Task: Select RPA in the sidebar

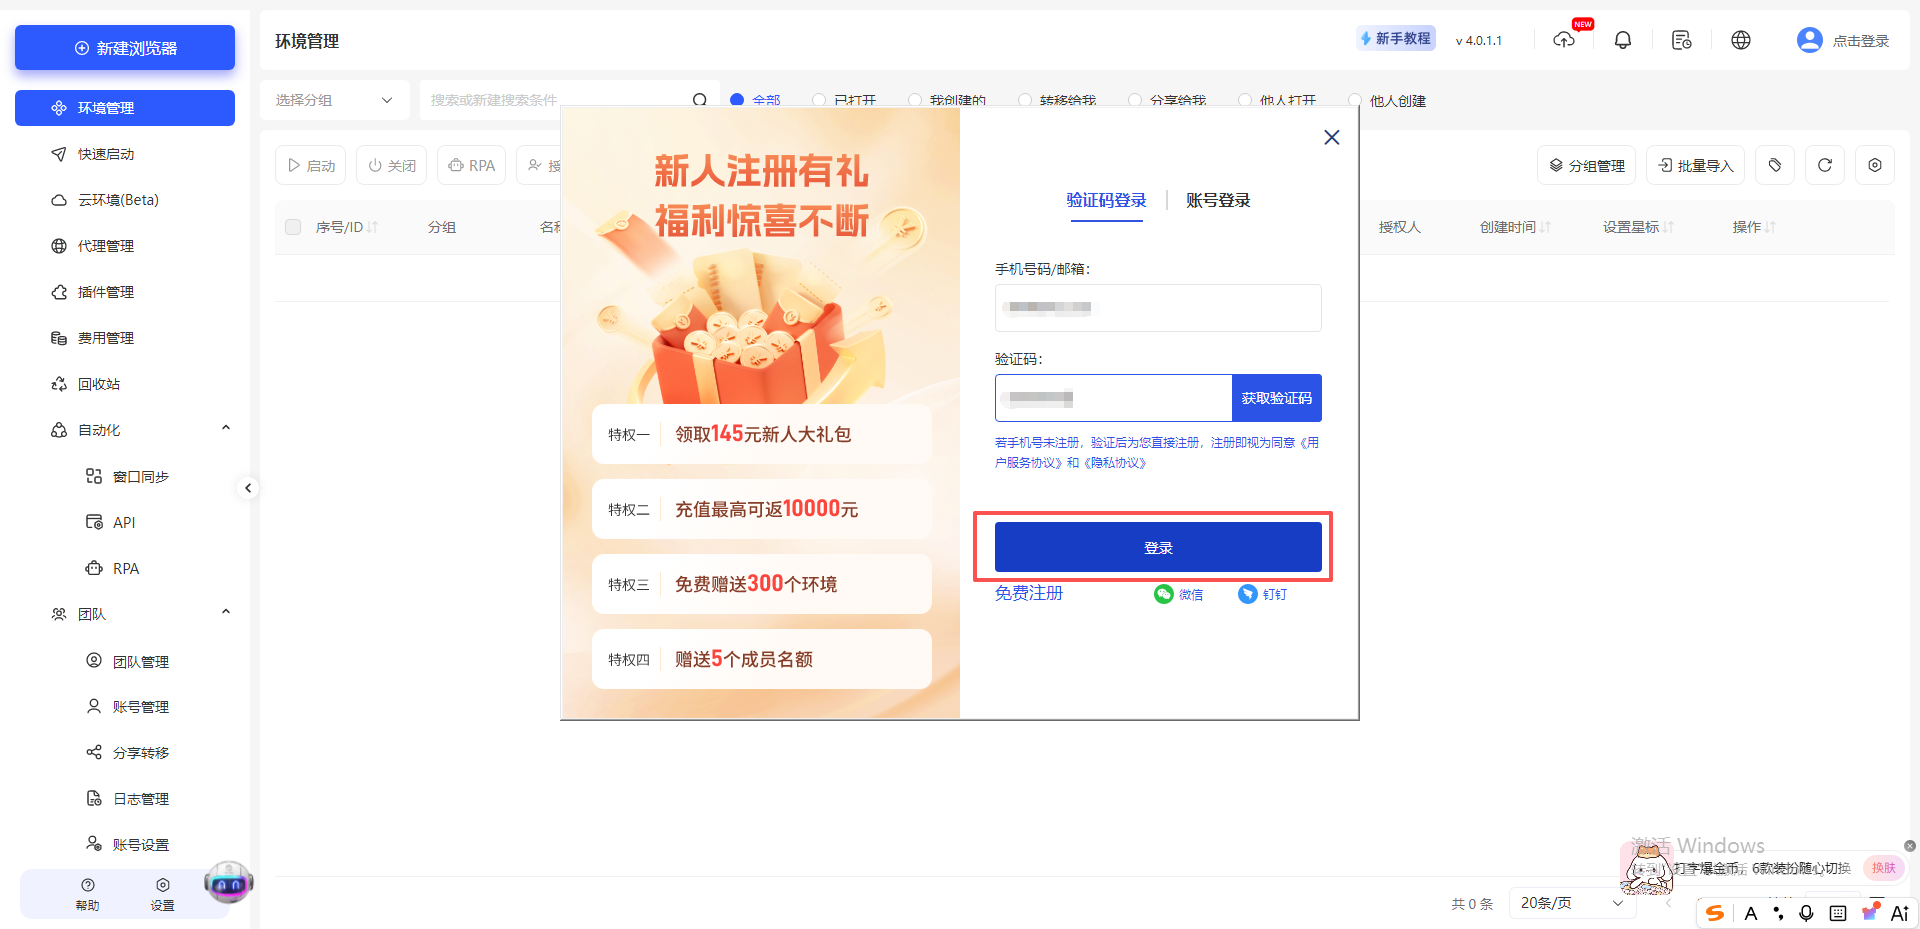Action: tap(126, 568)
